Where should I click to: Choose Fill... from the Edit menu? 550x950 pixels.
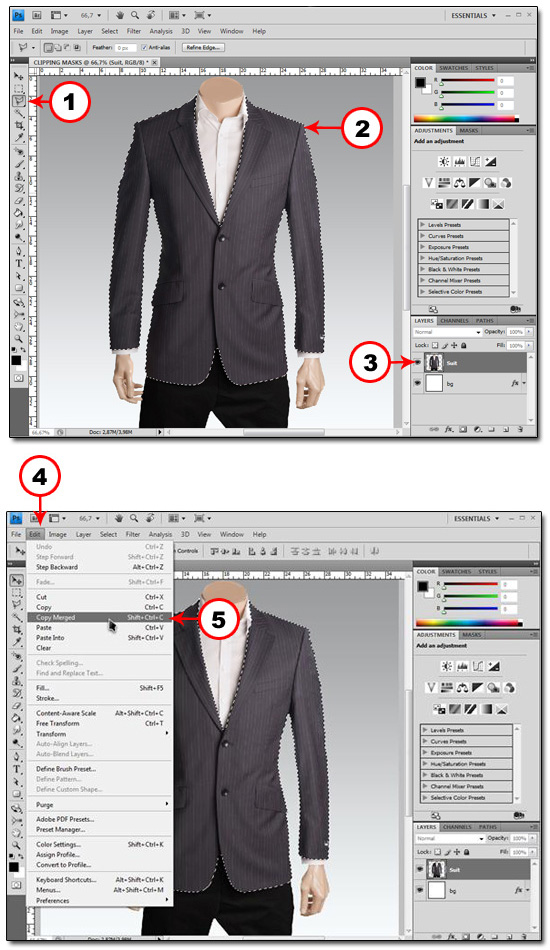(x=101, y=688)
